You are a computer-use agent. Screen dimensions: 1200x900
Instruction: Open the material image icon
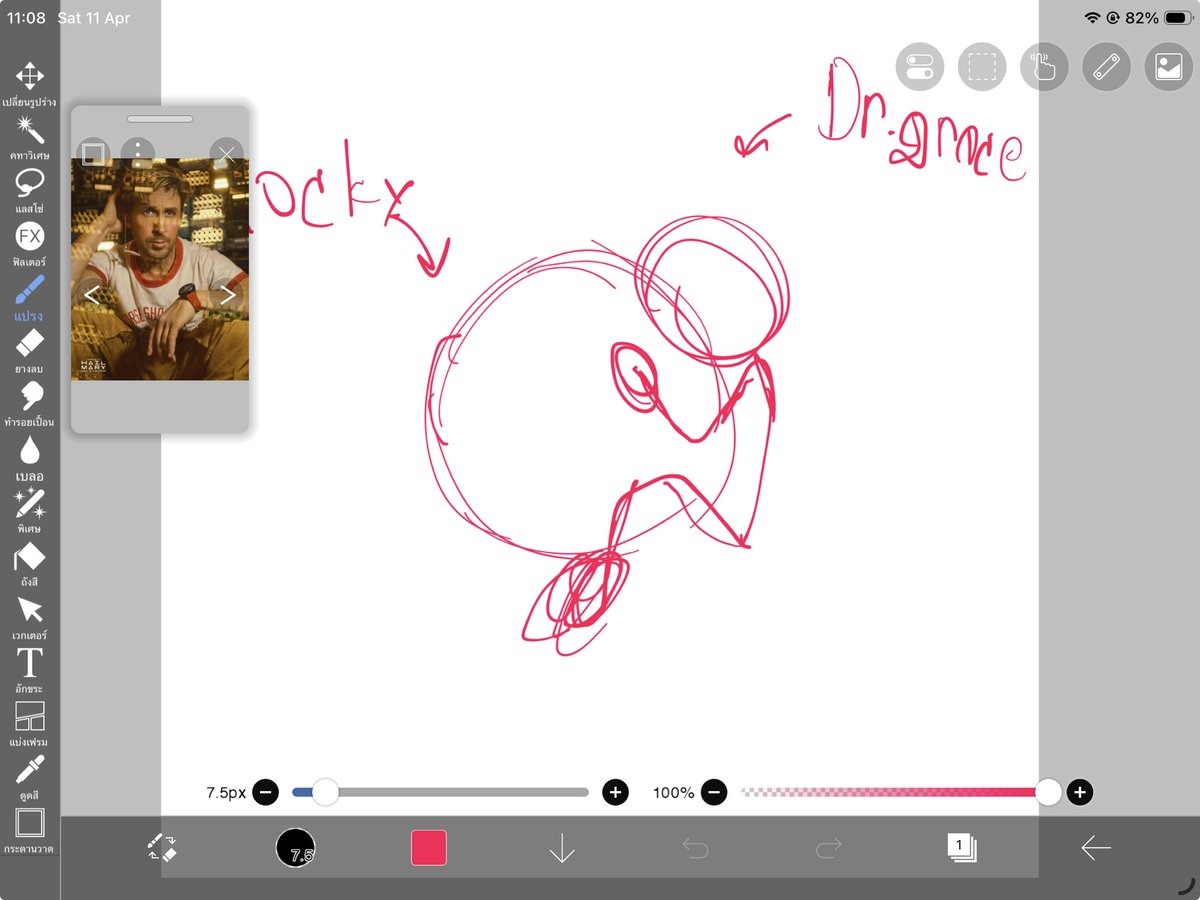1169,67
